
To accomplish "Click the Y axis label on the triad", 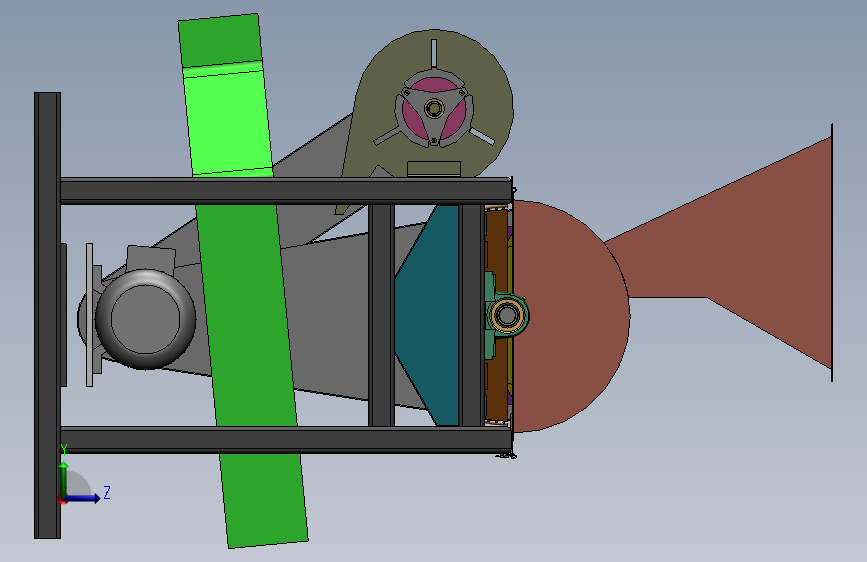I will (64, 450).
